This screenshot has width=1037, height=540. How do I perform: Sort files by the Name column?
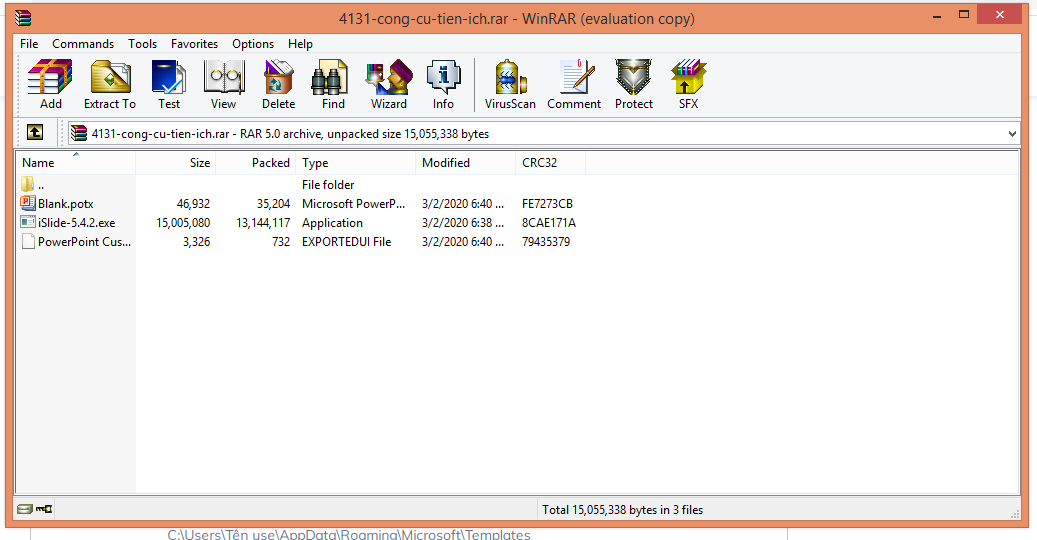[x=75, y=163]
